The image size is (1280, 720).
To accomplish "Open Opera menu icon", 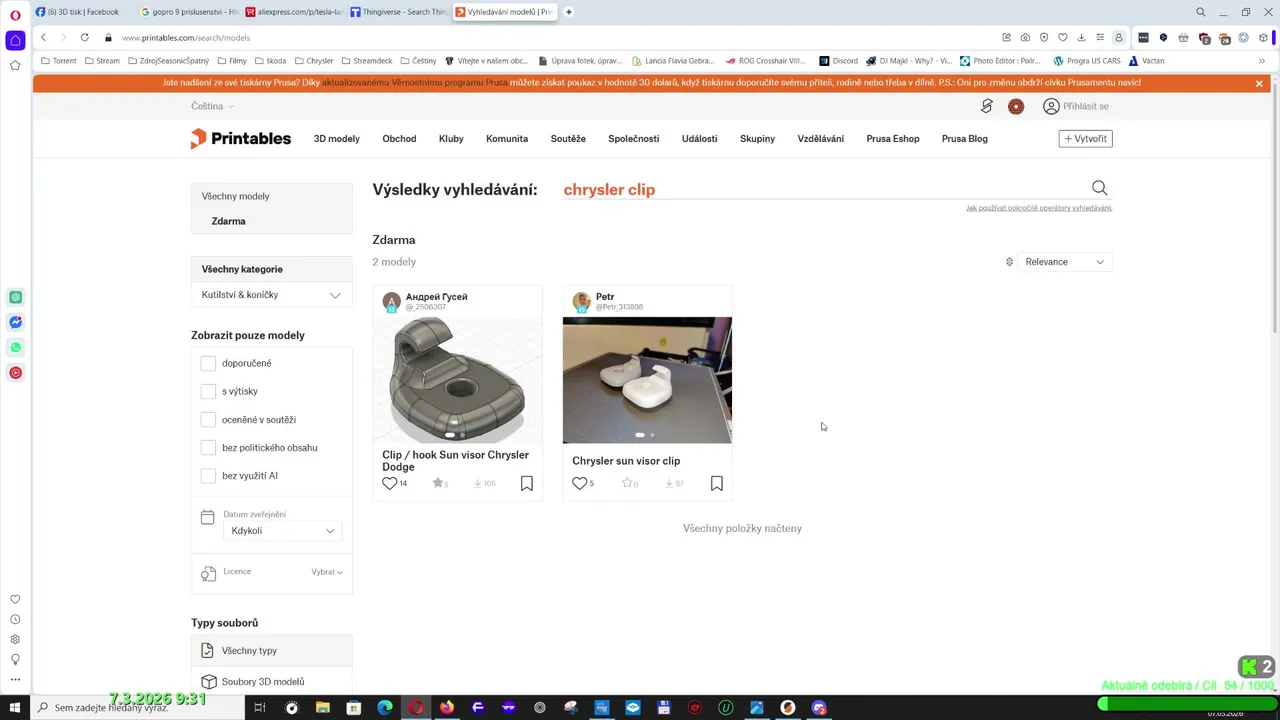I will pyautogui.click(x=15, y=14).
